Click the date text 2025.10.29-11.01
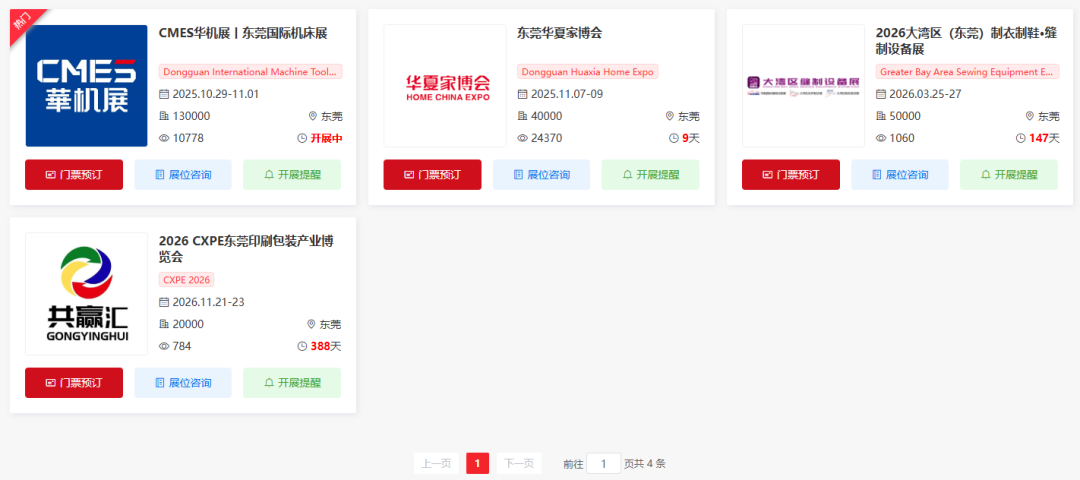Image resolution: width=1080 pixels, height=480 pixels. click(216, 94)
